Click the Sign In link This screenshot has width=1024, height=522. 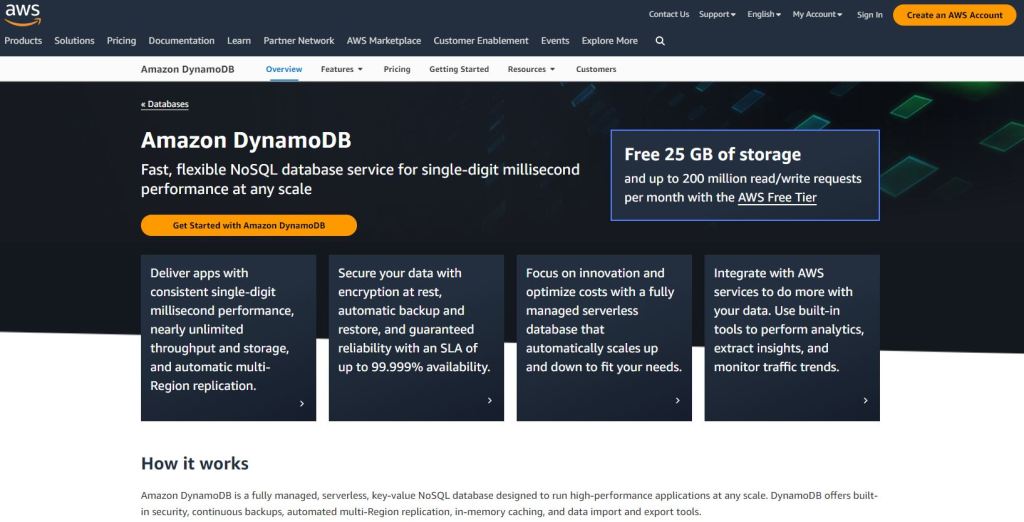tap(869, 14)
